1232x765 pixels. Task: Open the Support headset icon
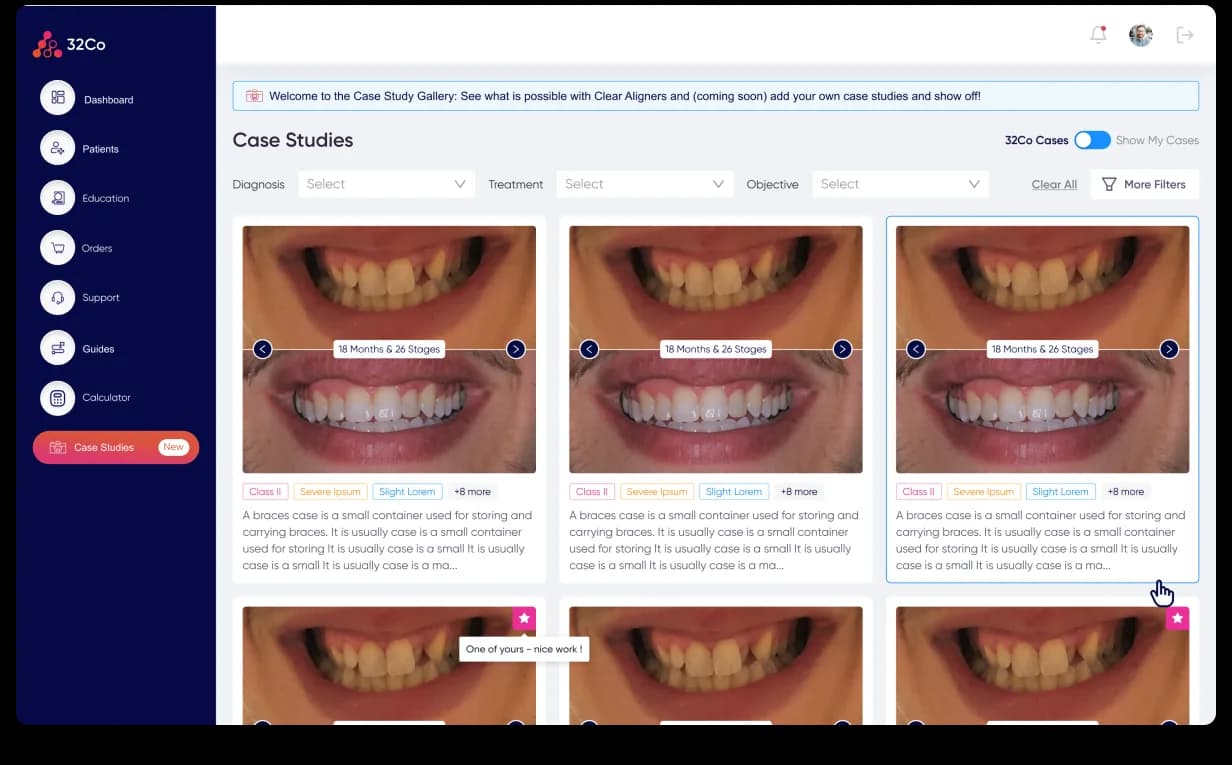pos(58,297)
